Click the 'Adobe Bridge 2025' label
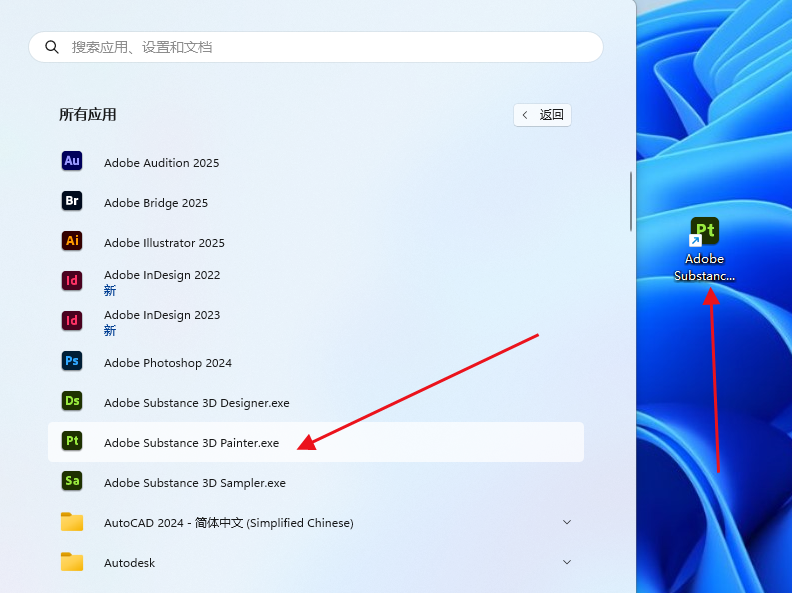 point(156,203)
